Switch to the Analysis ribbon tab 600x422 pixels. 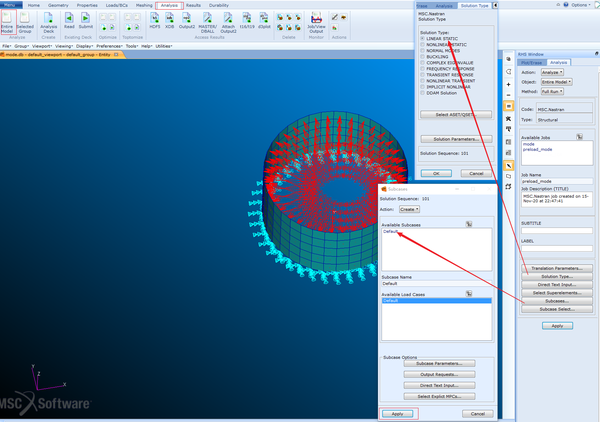(x=170, y=5)
